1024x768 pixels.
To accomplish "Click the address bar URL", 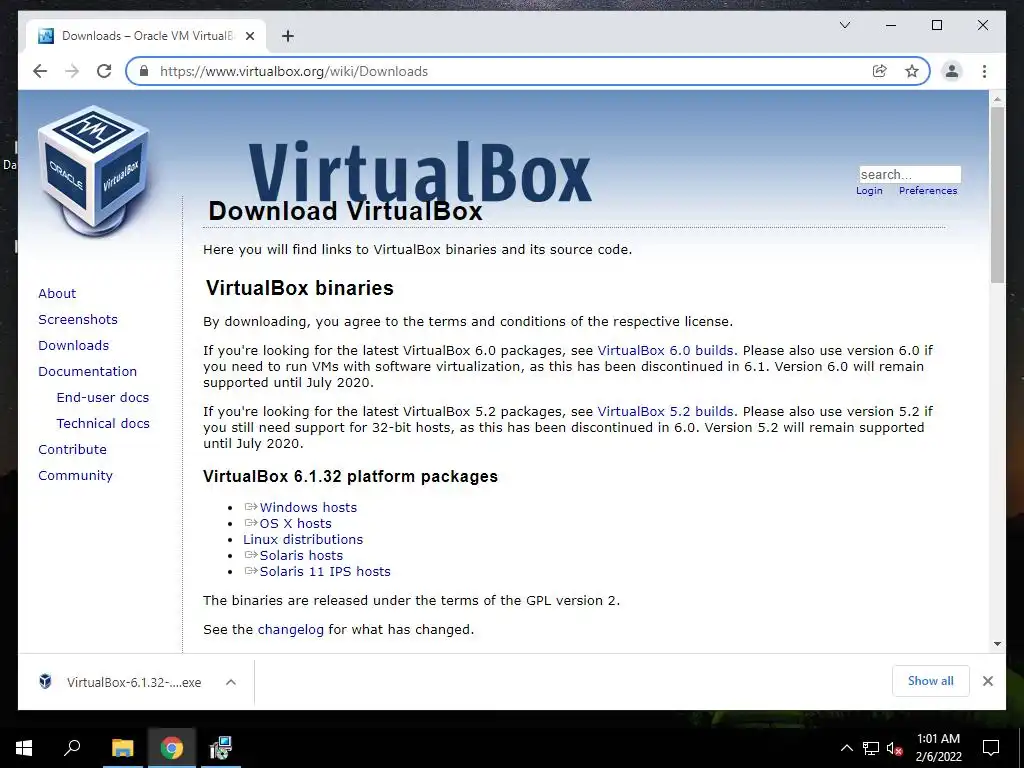I will coord(294,71).
